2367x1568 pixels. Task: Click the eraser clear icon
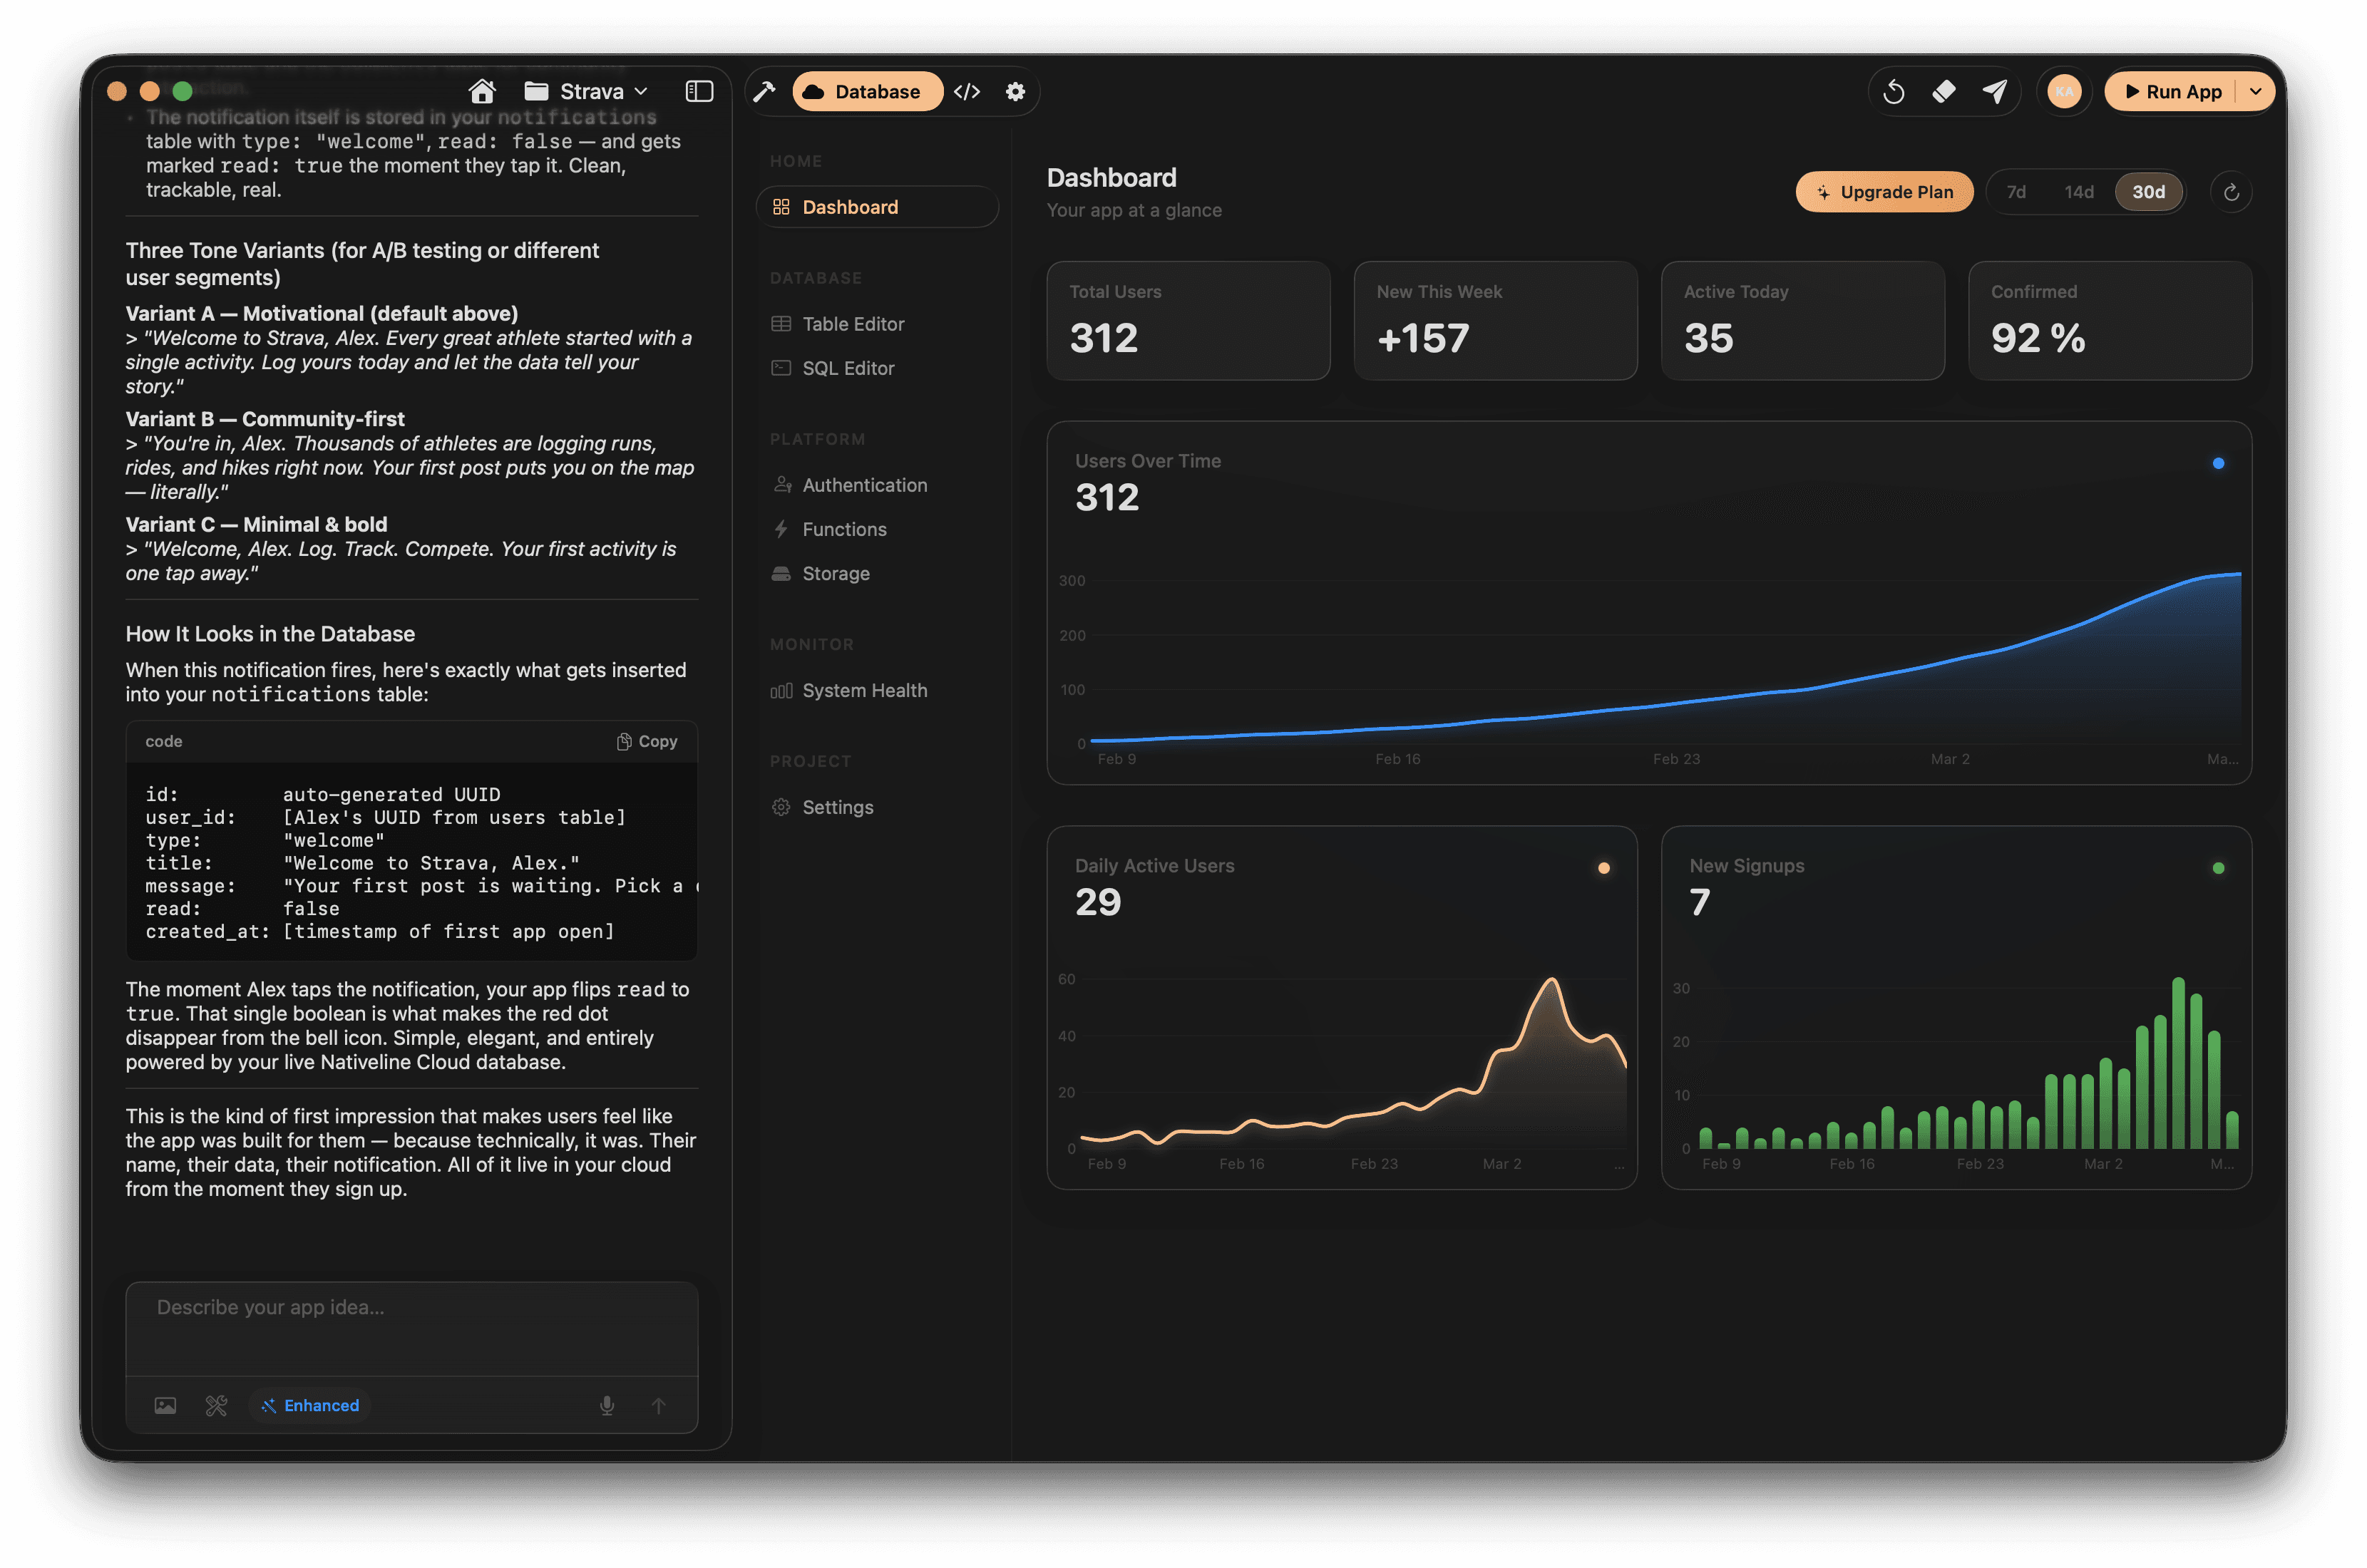tap(1943, 92)
